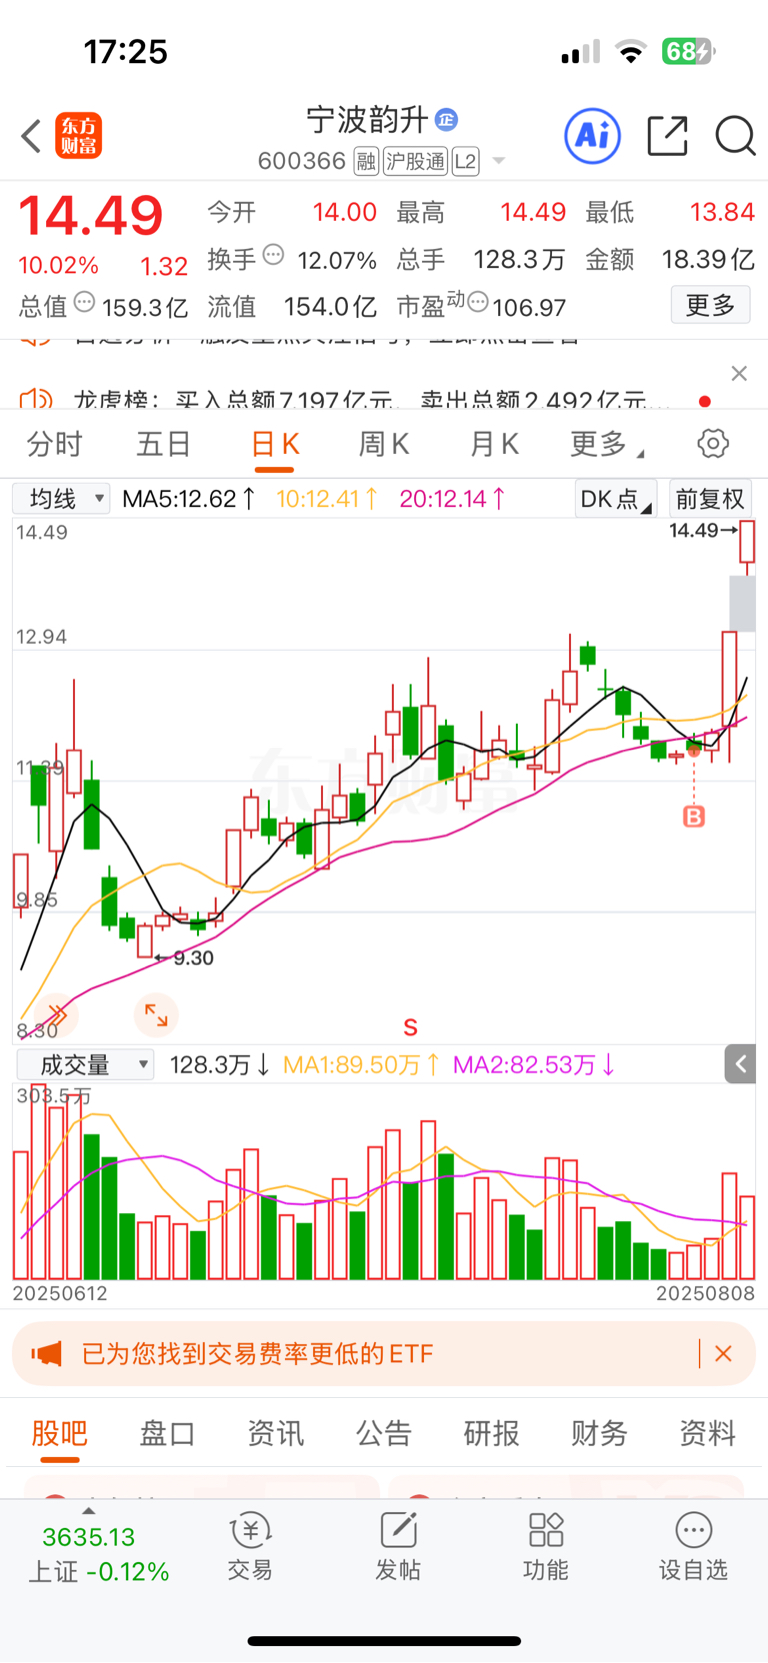This screenshot has width=768, height=1663.
Task: Tap the ETF banner megaphone icon
Action: [46, 1354]
